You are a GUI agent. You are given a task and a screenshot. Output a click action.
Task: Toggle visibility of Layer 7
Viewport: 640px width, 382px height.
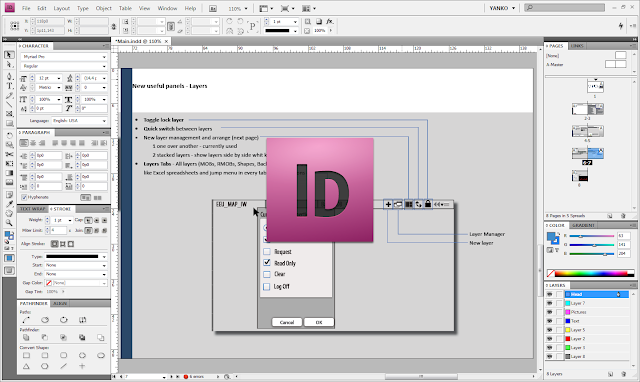549,303
